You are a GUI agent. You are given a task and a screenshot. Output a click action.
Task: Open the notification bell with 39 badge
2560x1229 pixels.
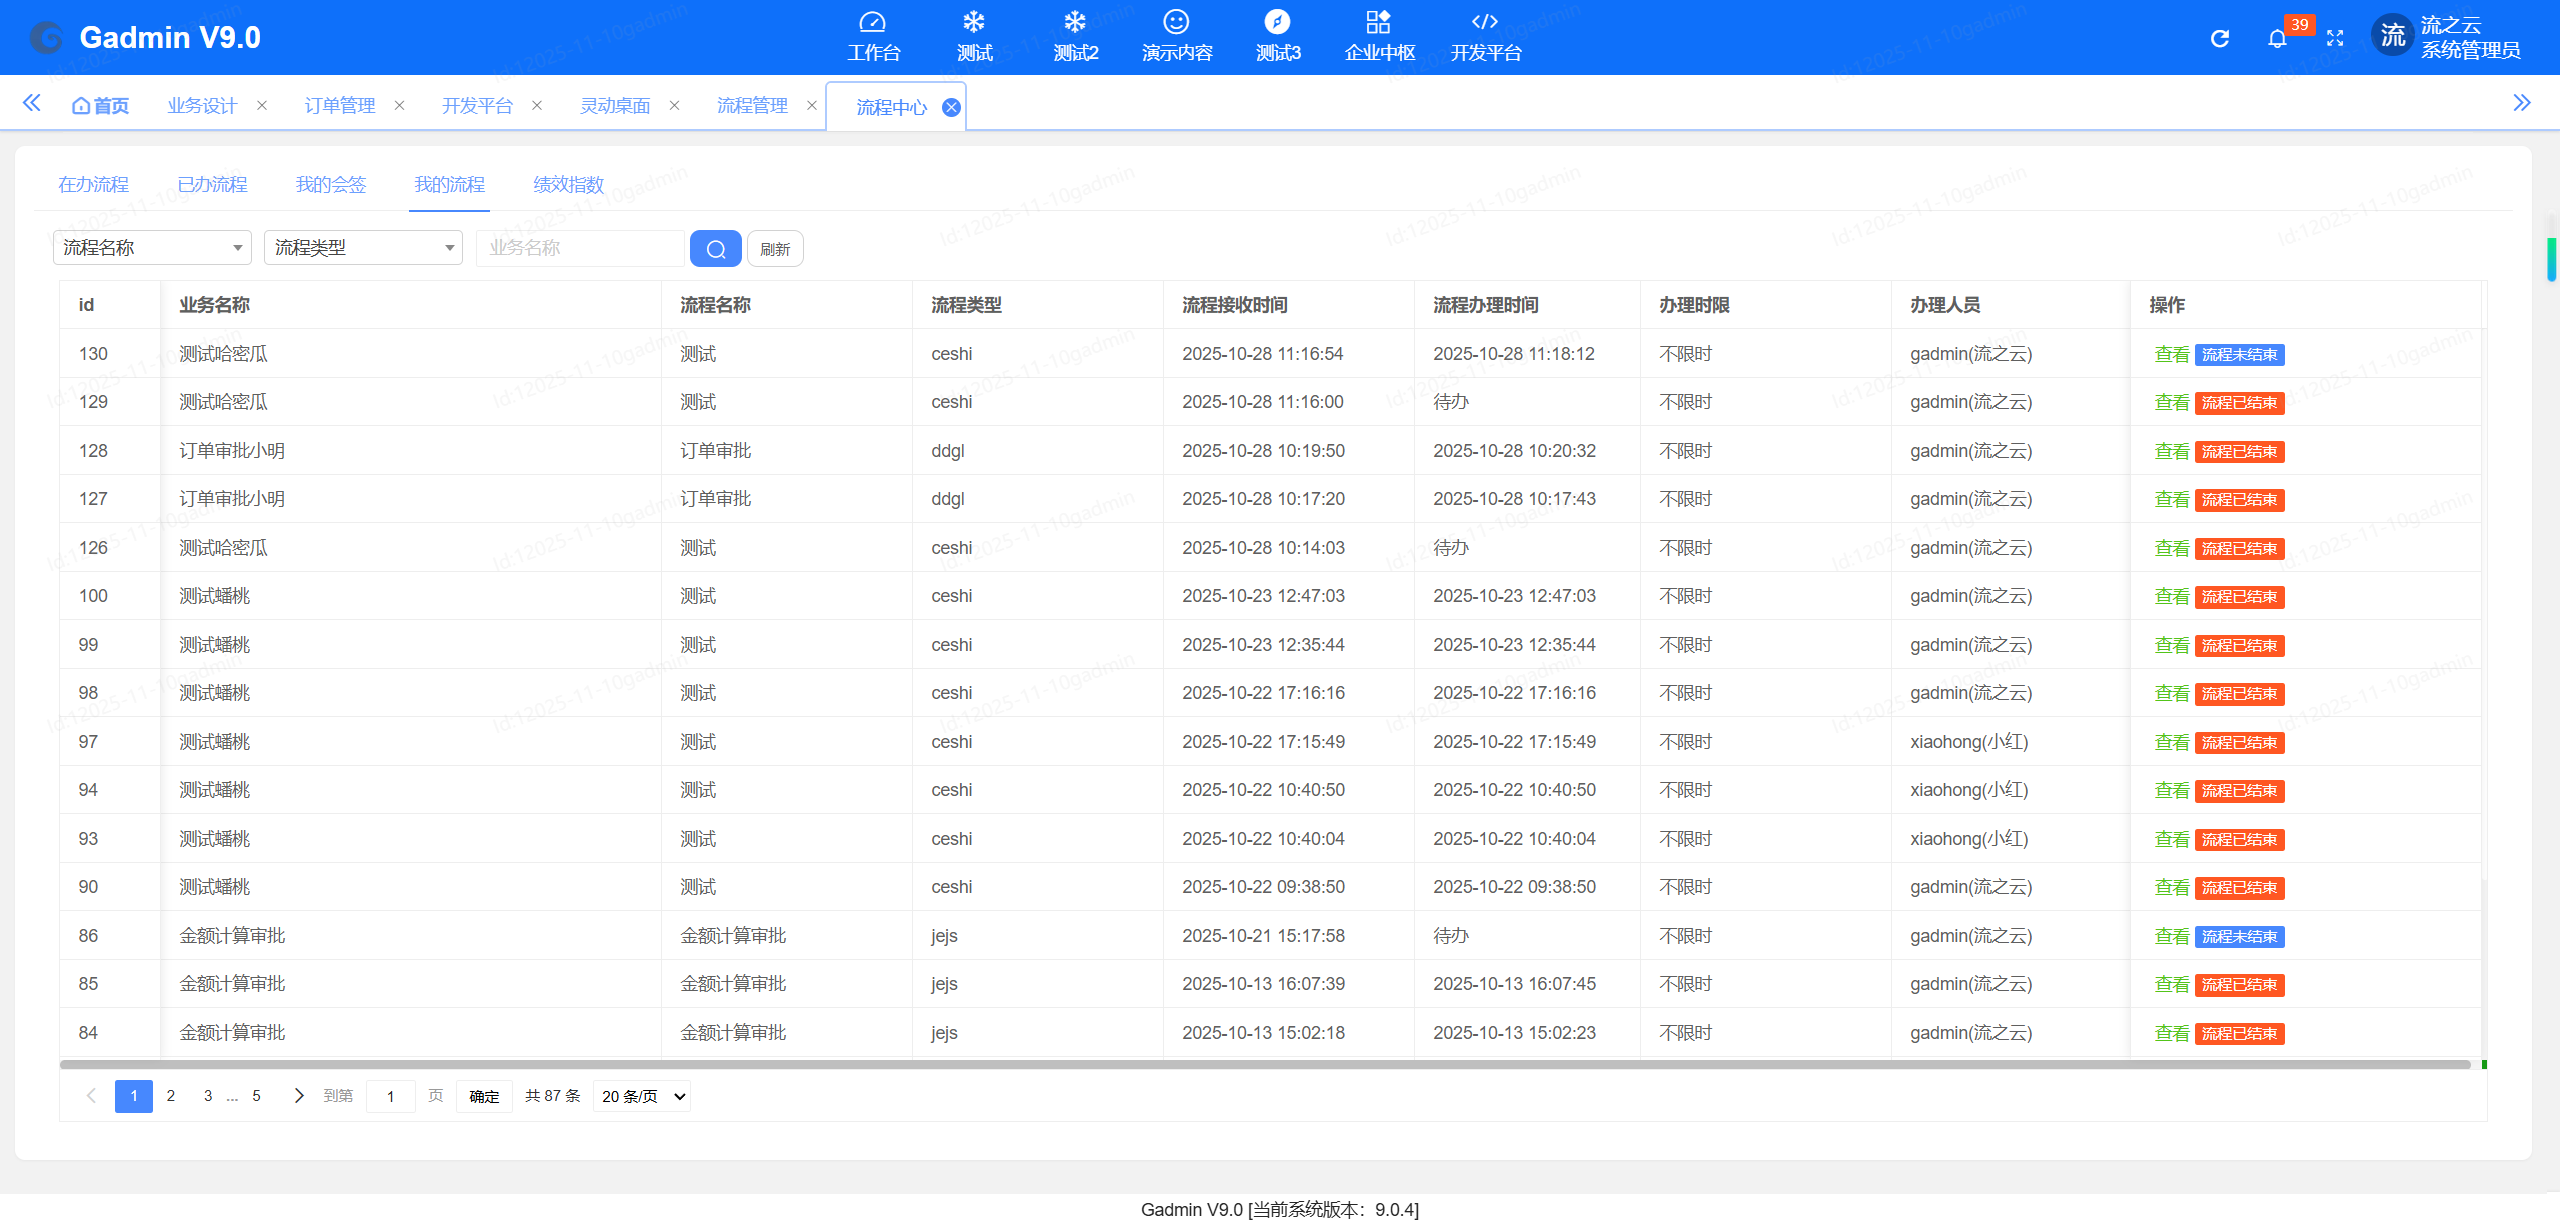point(2277,38)
